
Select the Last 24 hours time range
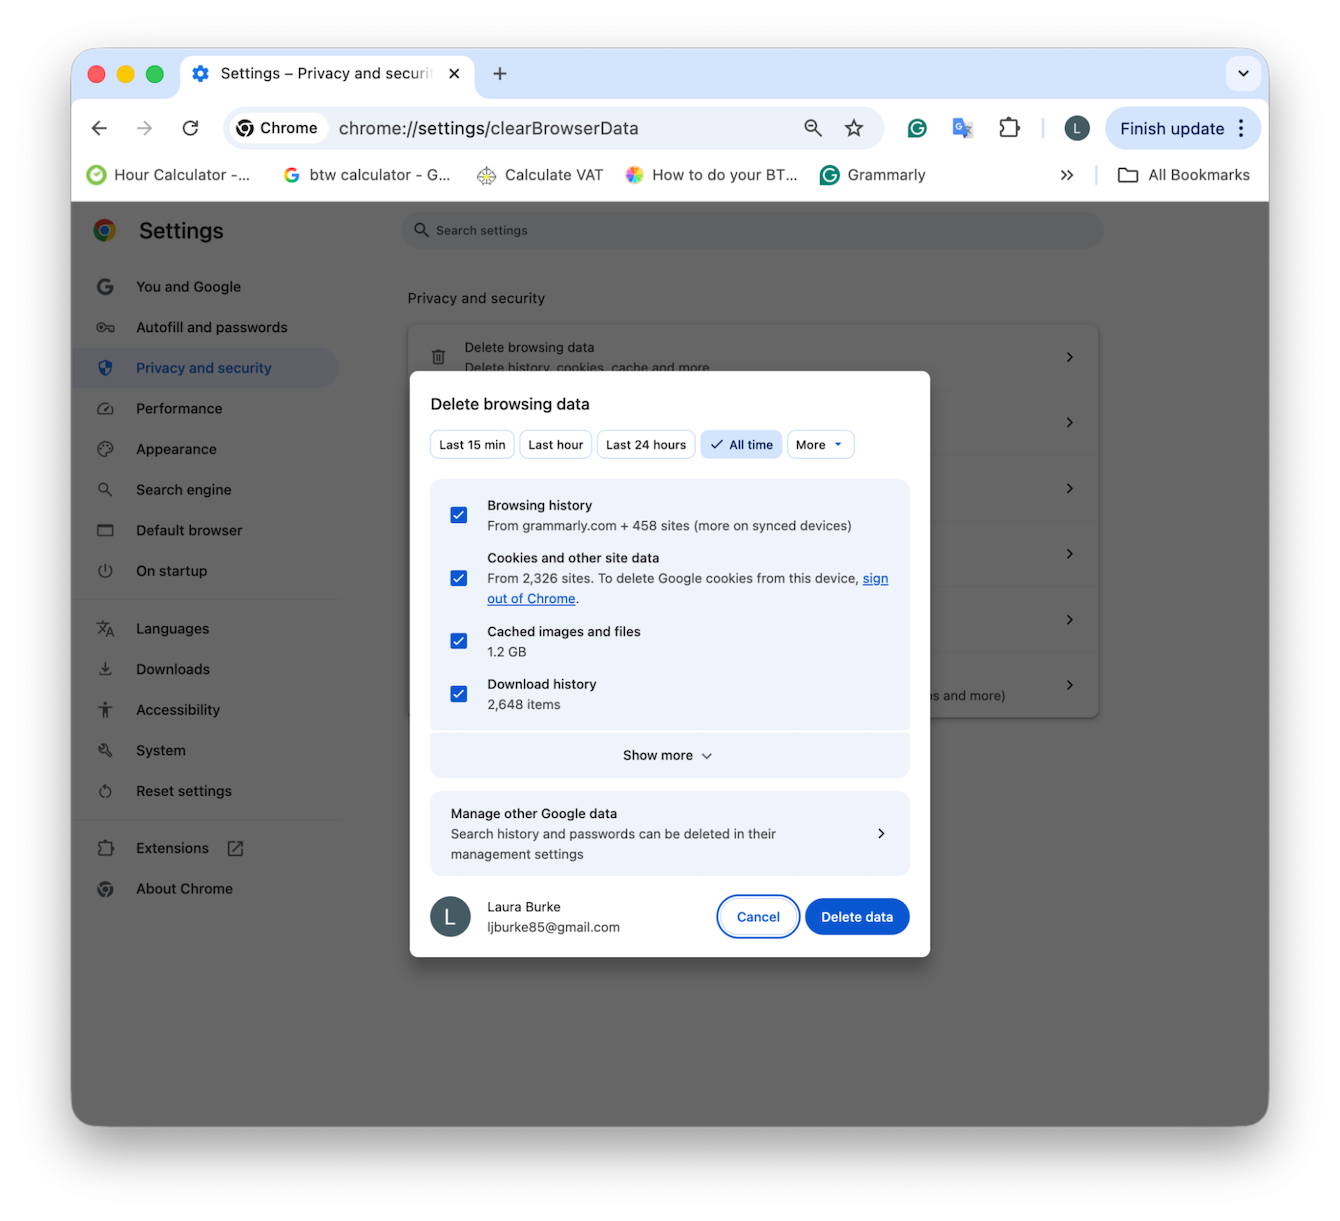[x=645, y=444]
